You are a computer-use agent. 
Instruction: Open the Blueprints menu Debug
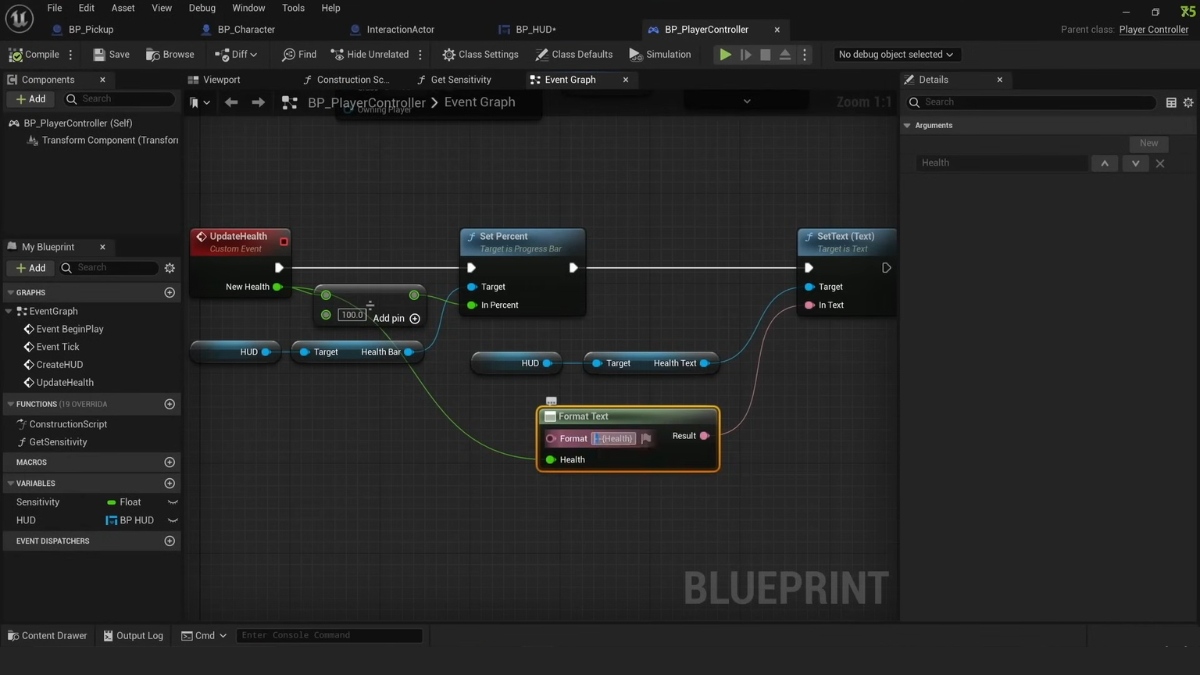point(202,8)
